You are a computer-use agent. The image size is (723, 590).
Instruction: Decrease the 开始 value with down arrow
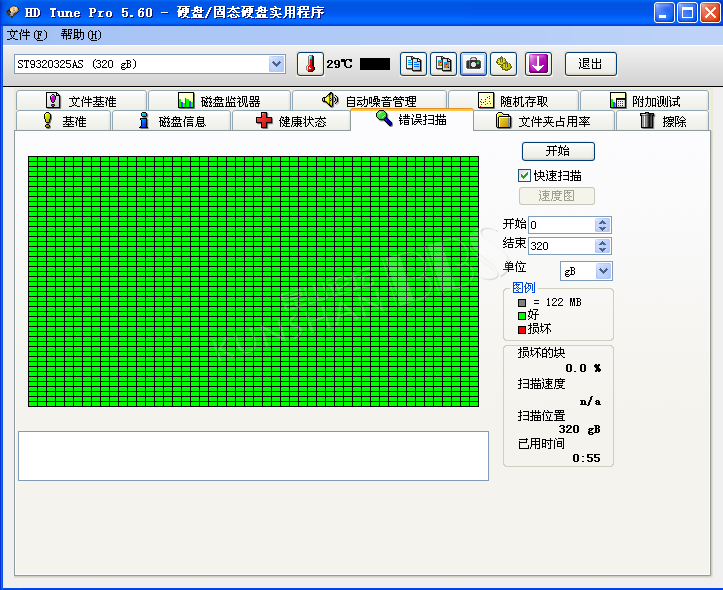tap(602, 229)
